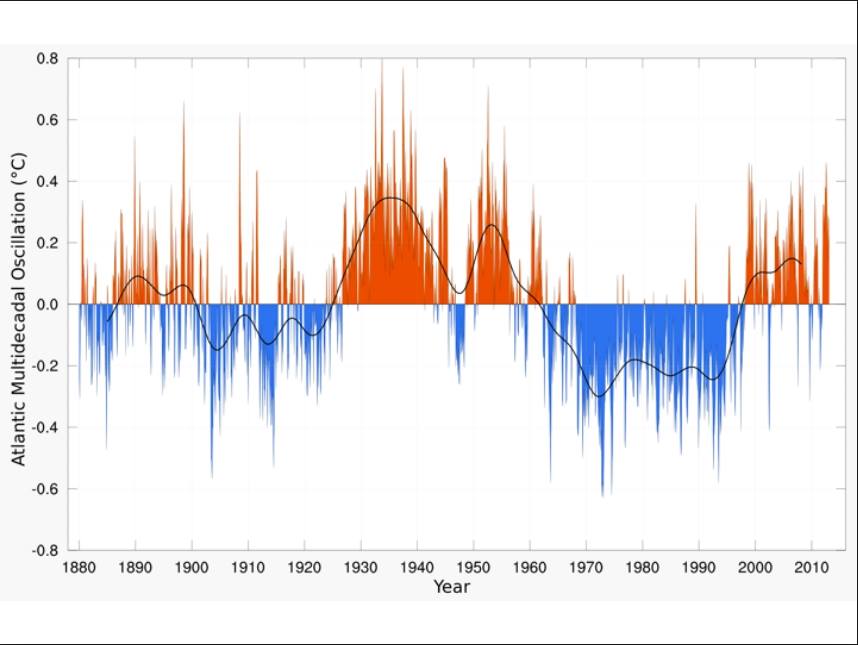The image size is (858, 645).
Task: Click the 0.8 label on the y-axis
Action: tap(48, 58)
